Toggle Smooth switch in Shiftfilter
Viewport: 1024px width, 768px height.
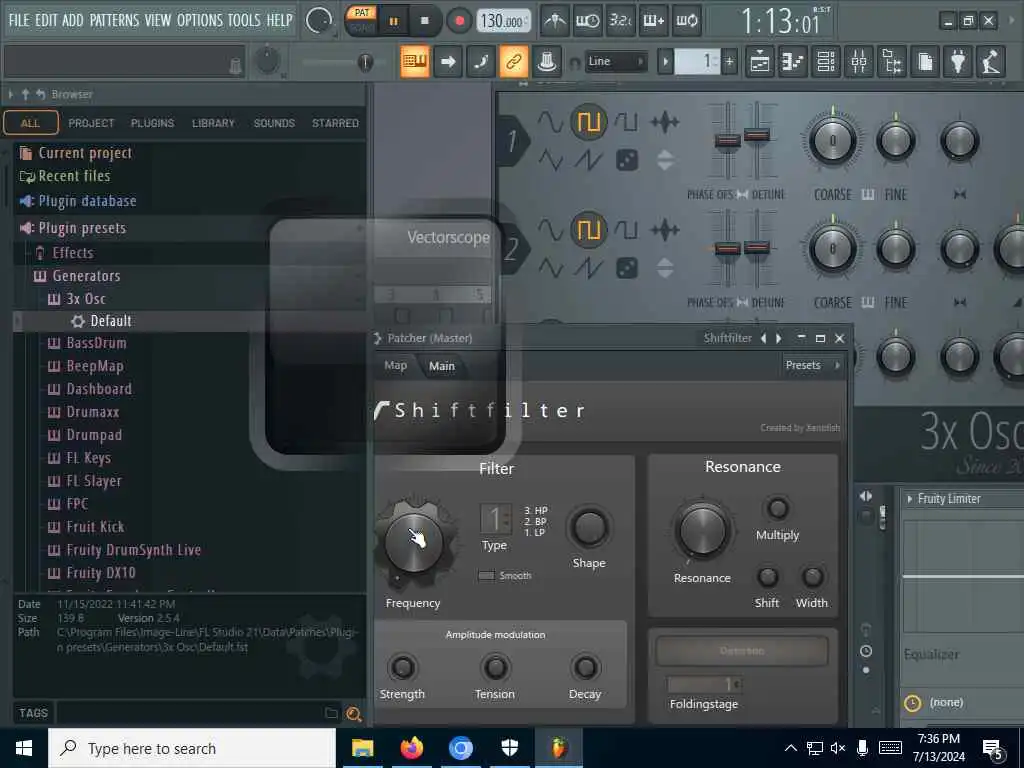487,575
